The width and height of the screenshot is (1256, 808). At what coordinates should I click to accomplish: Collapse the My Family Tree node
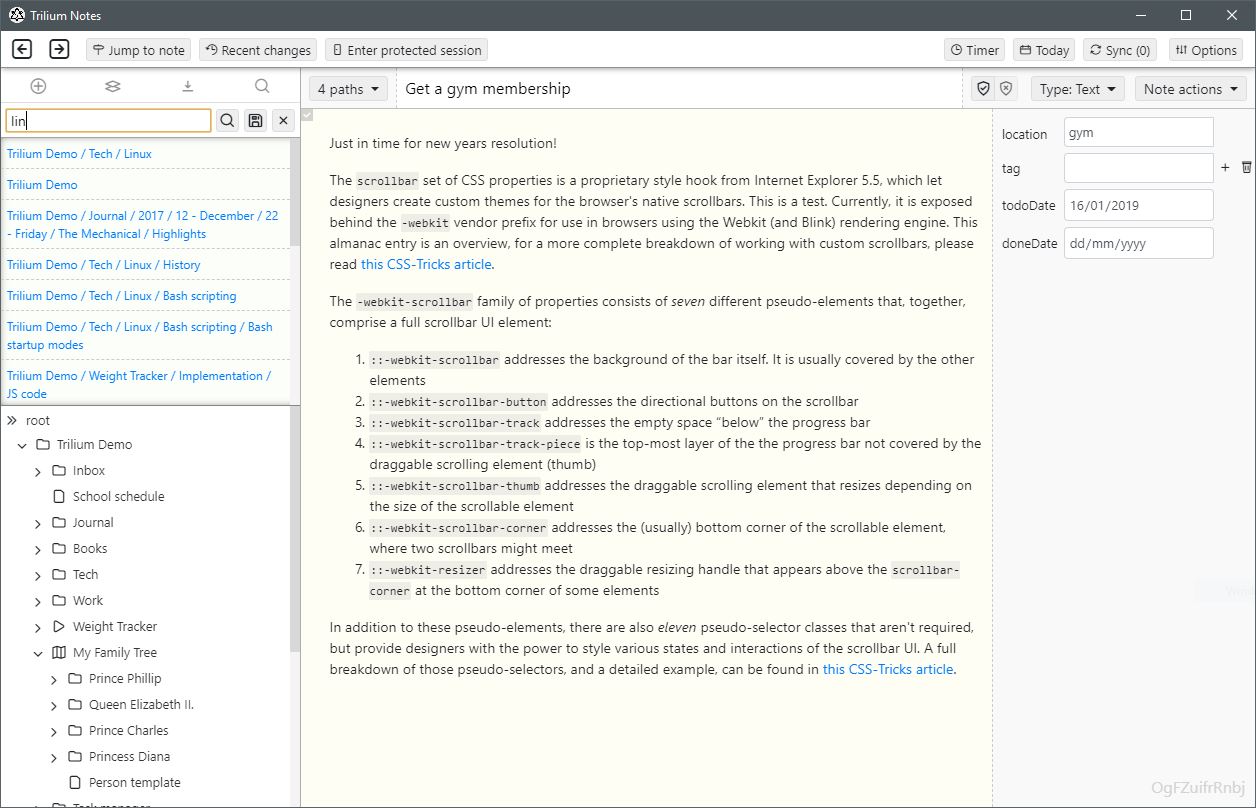pyautogui.click(x=38, y=653)
